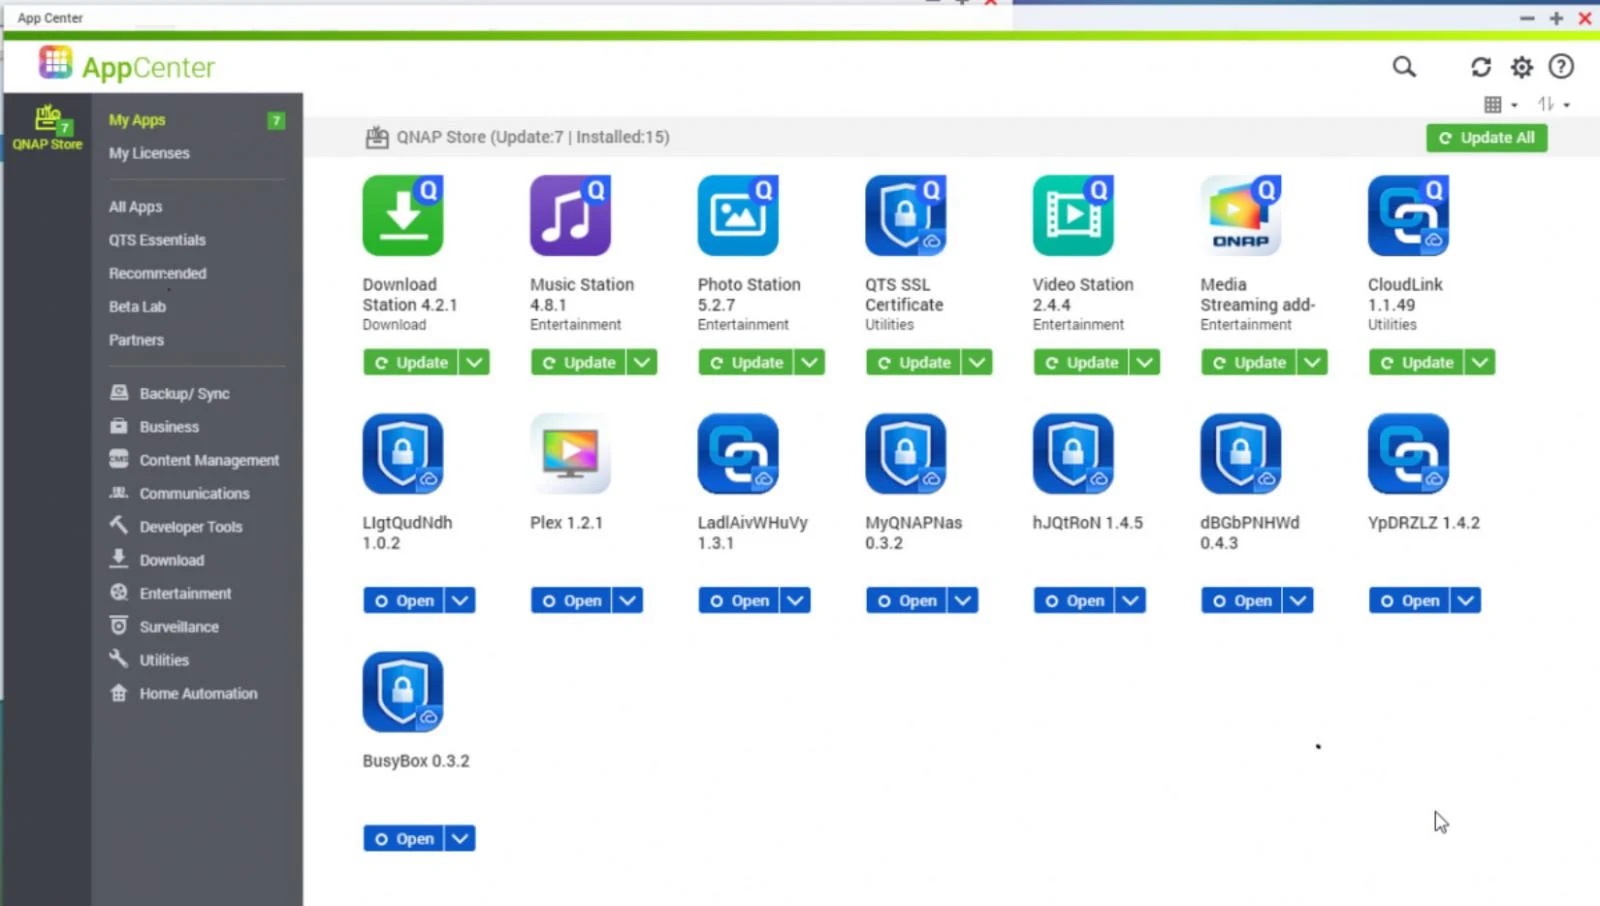Open My Licenses page
This screenshot has width=1600, height=906.
pyautogui.click(x=149, y=153)
